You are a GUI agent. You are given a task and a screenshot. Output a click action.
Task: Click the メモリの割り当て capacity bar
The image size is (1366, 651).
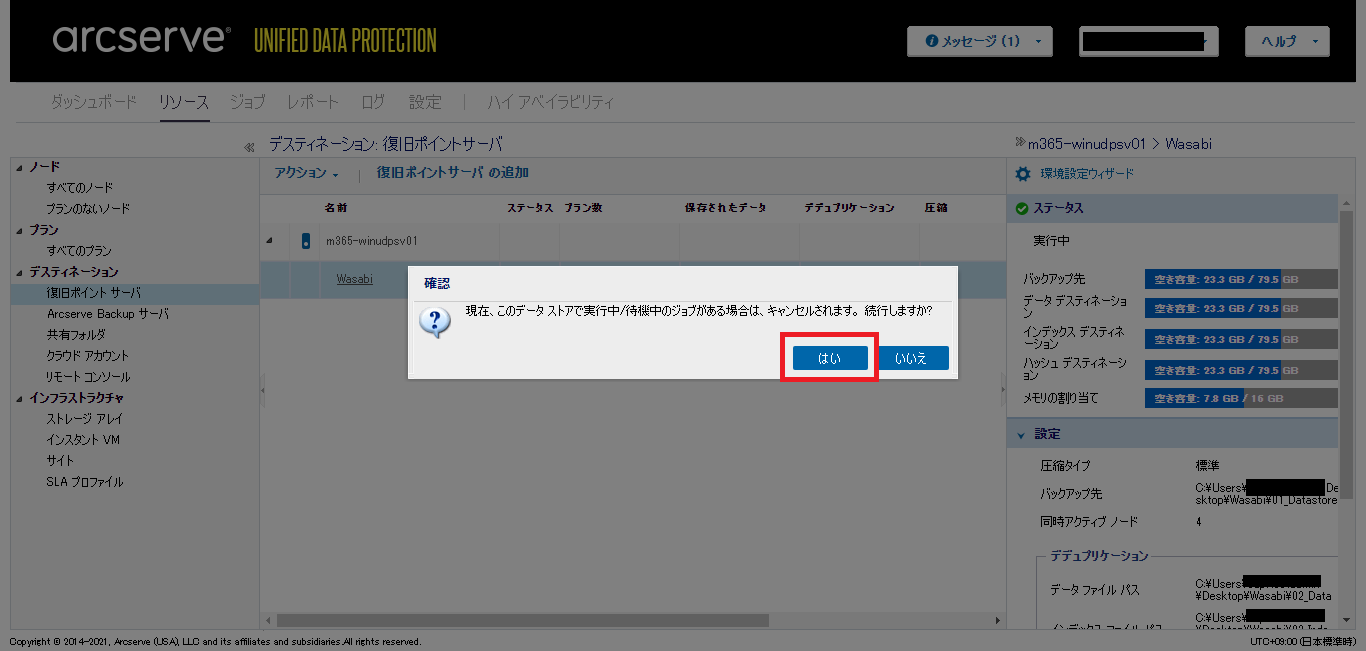pos(1241,398)
